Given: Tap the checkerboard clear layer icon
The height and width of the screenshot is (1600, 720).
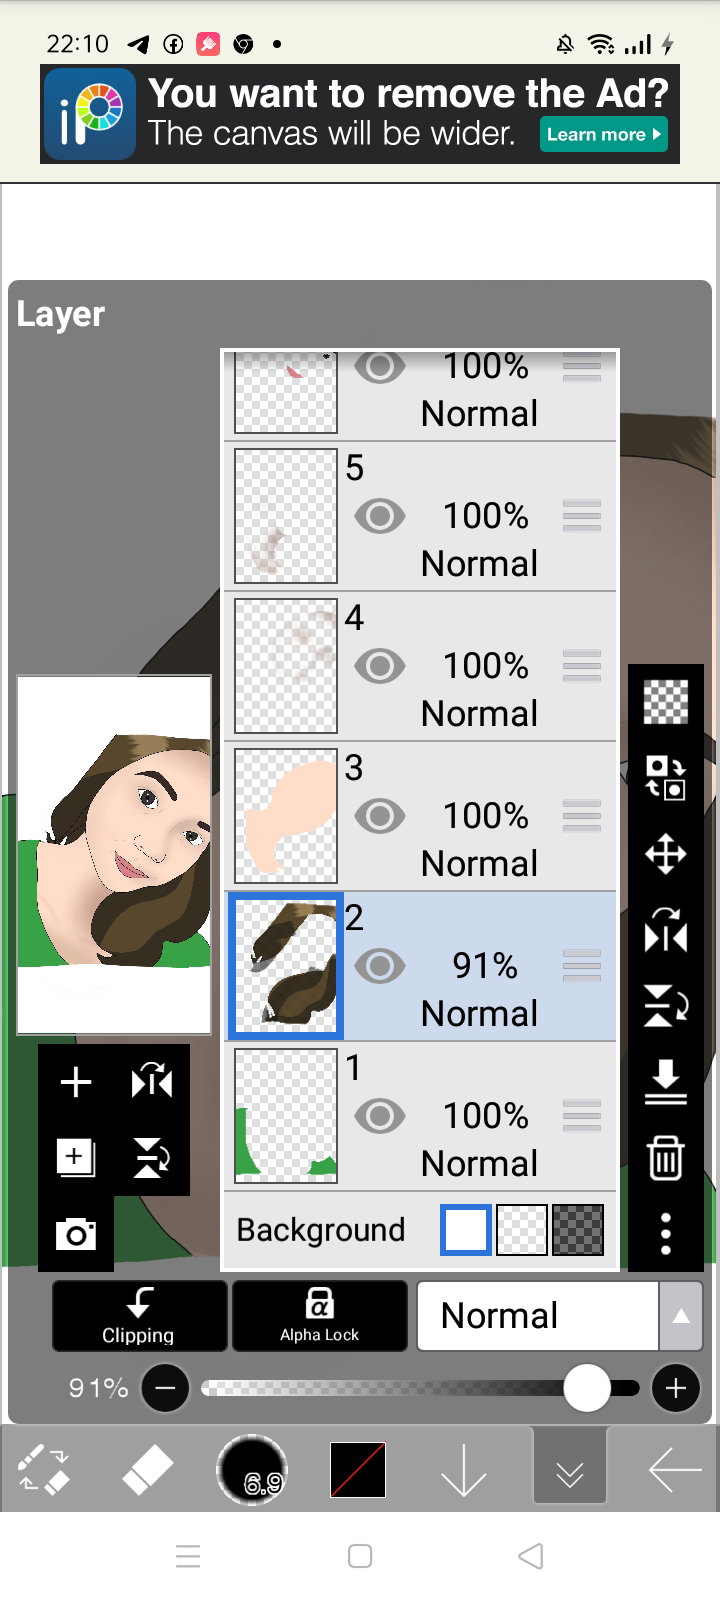Looking at the screenshot, I should point(665,701).
